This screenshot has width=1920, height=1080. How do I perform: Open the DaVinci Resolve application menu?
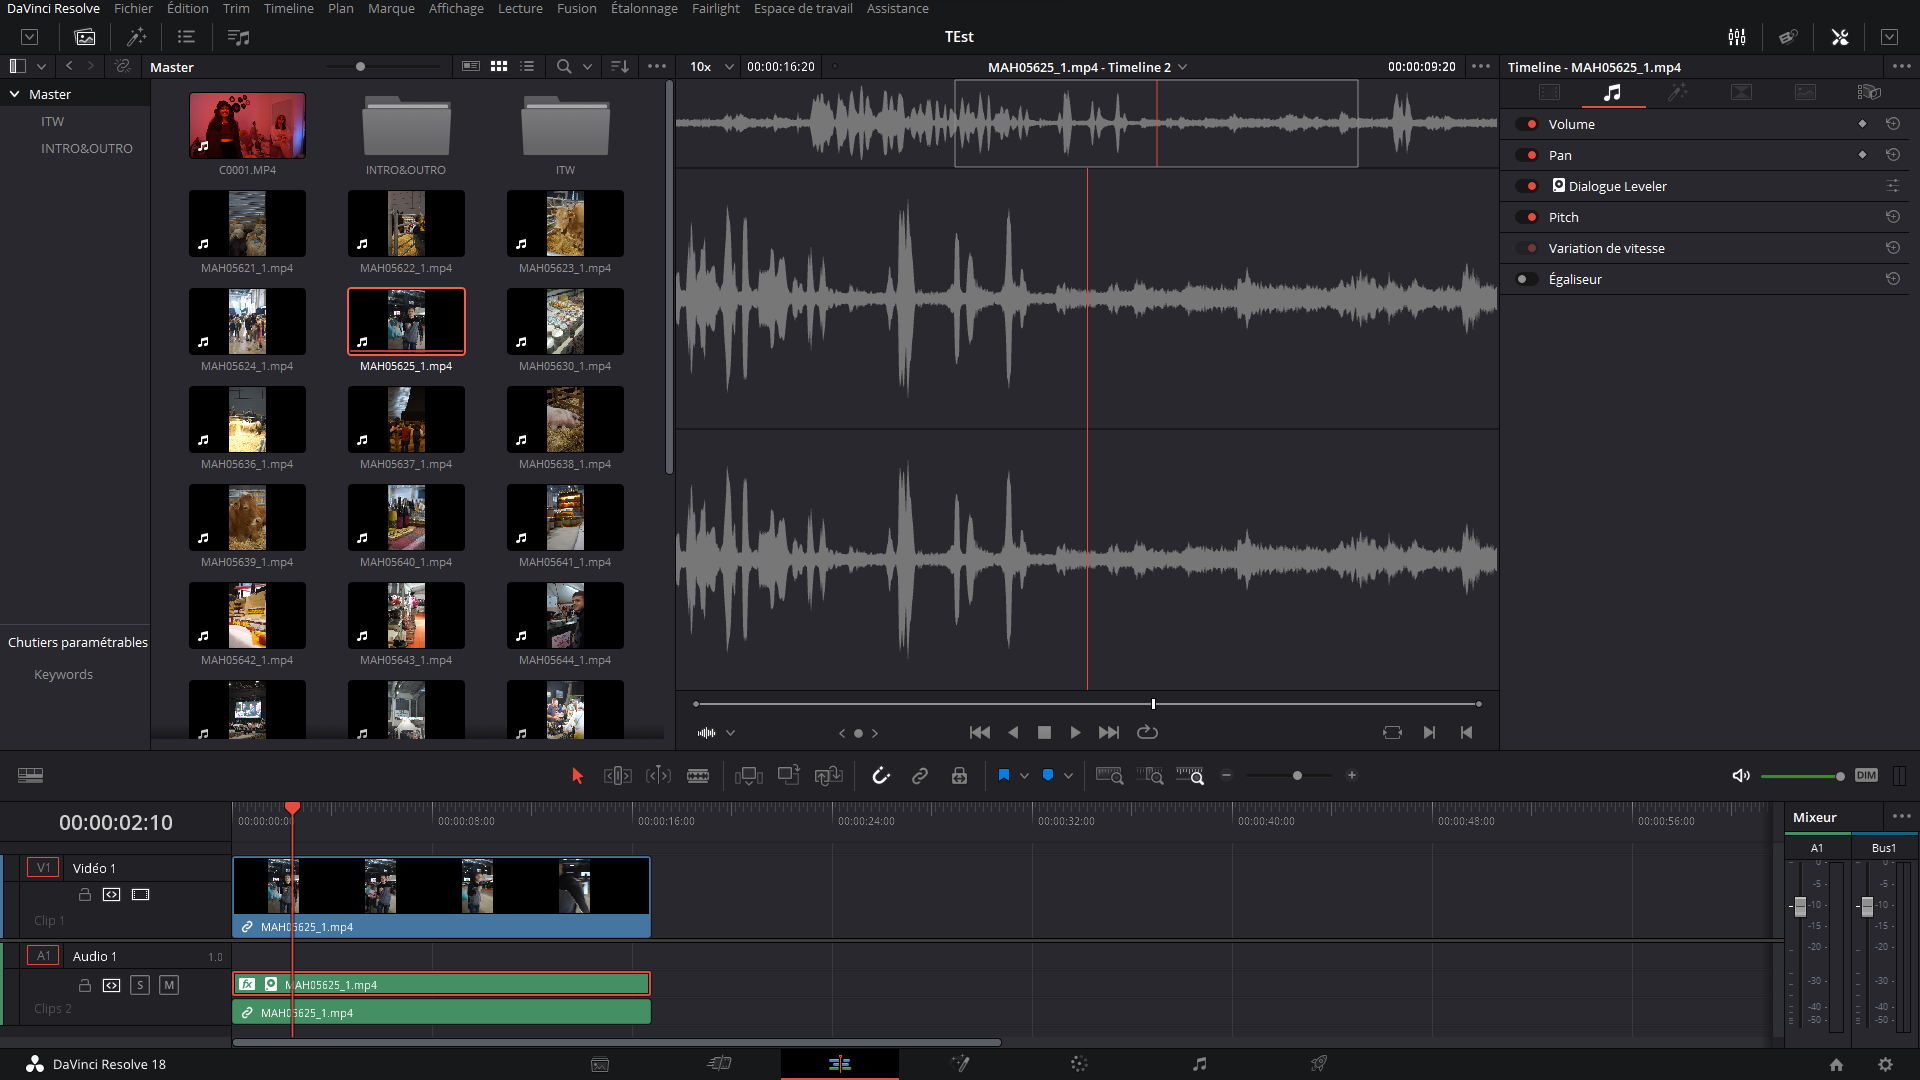pos(54,9)
